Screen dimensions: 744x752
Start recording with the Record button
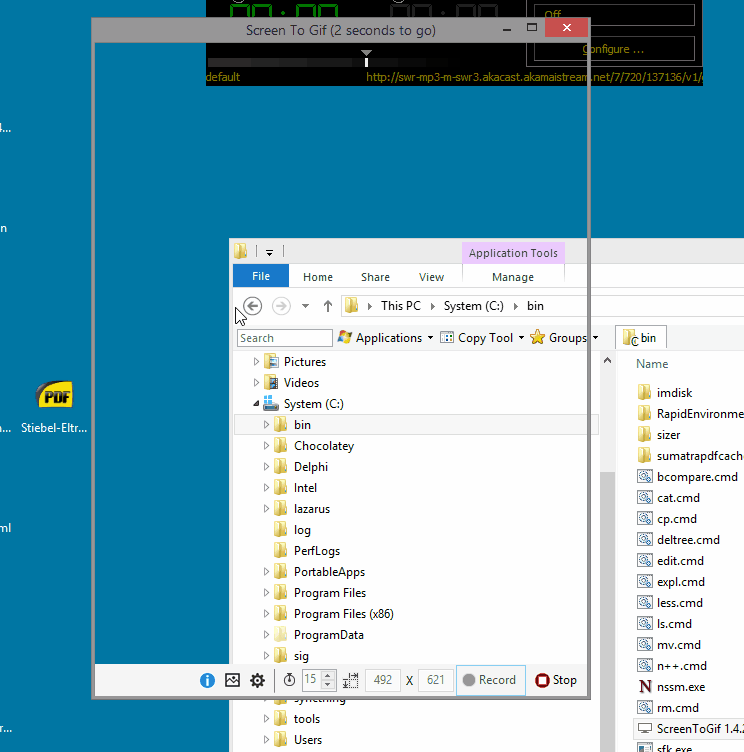(x=490, y=680)
